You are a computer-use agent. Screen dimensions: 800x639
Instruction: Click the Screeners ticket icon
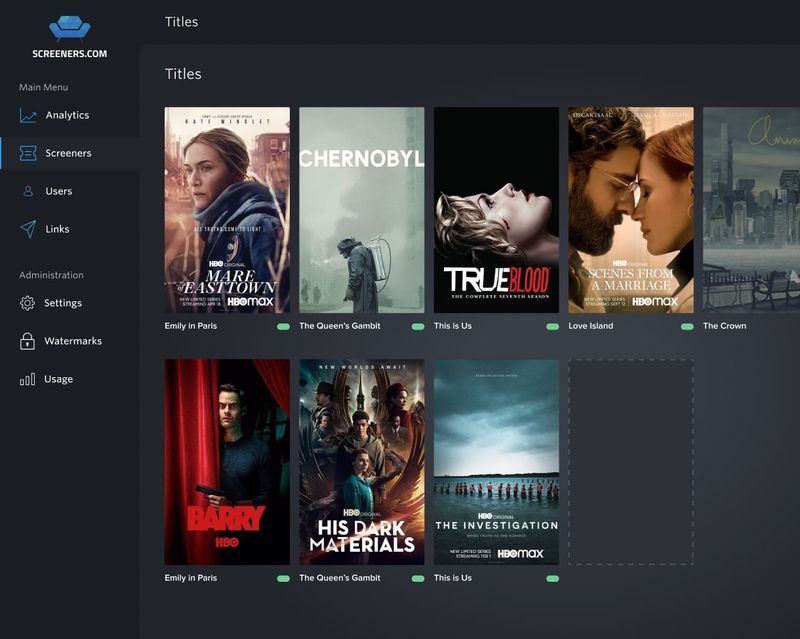[28, 153]
